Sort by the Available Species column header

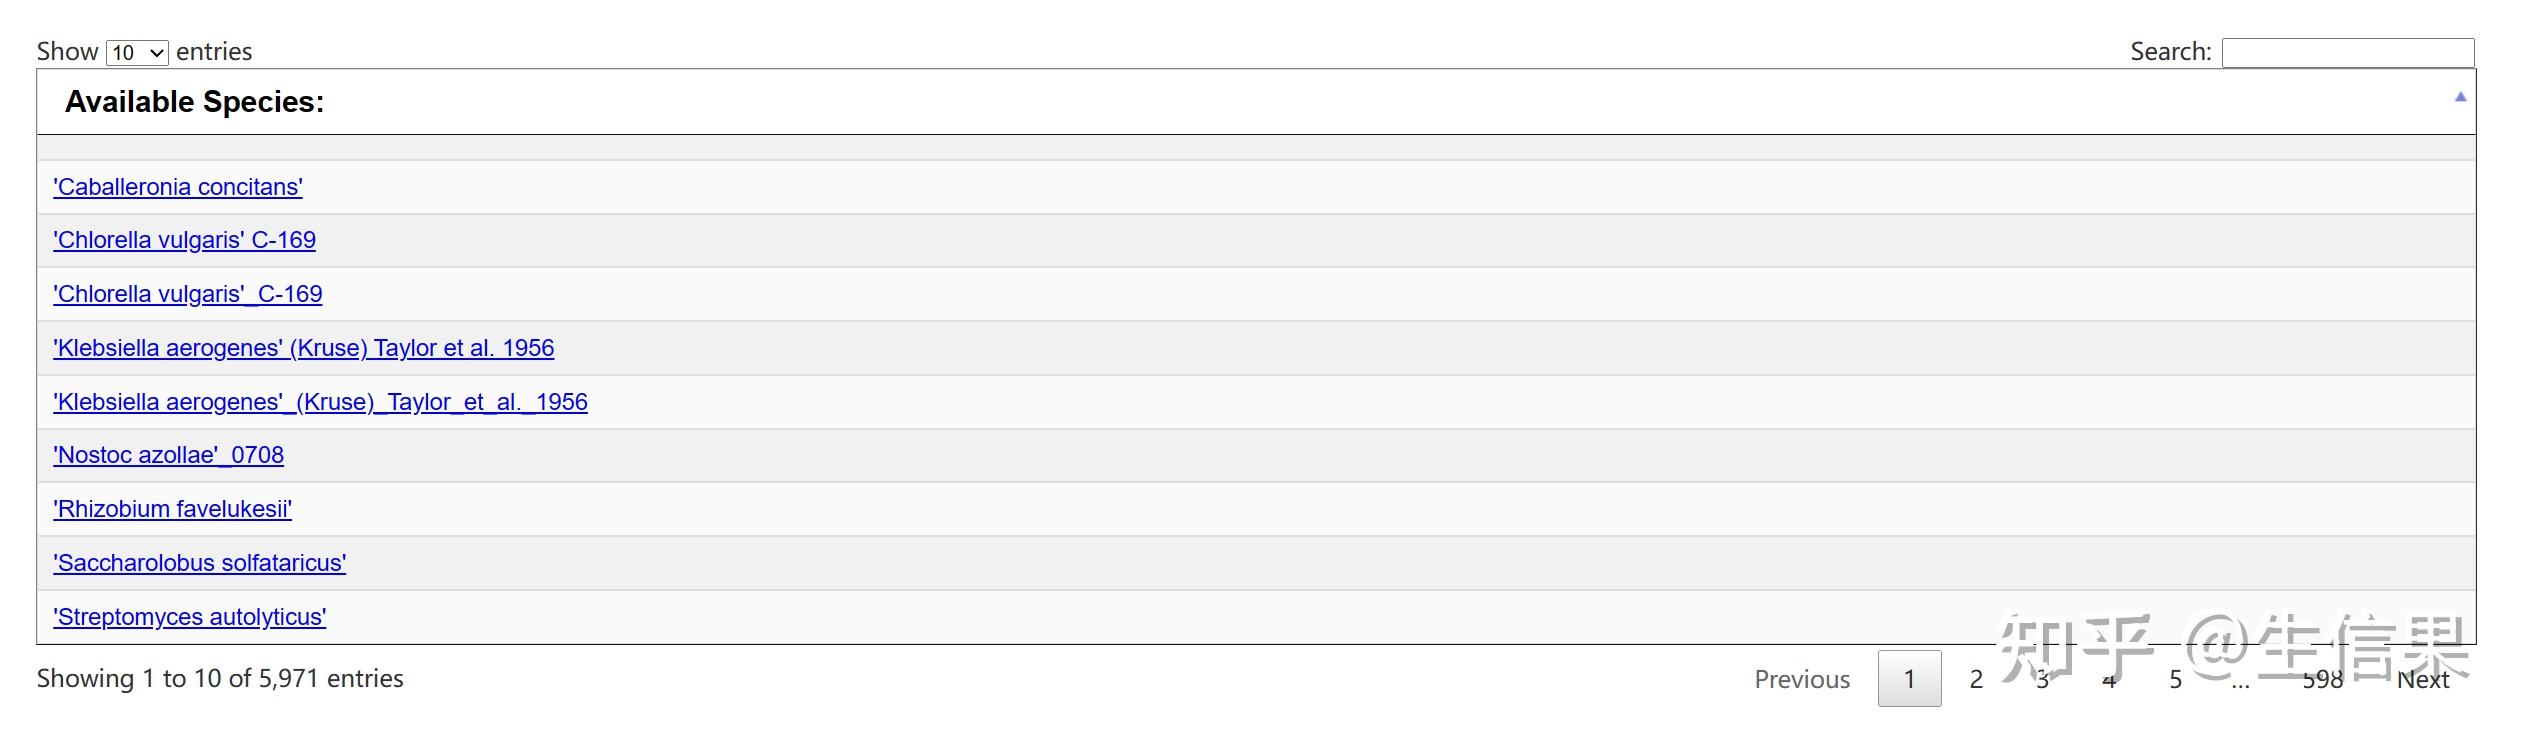(195, 102)
